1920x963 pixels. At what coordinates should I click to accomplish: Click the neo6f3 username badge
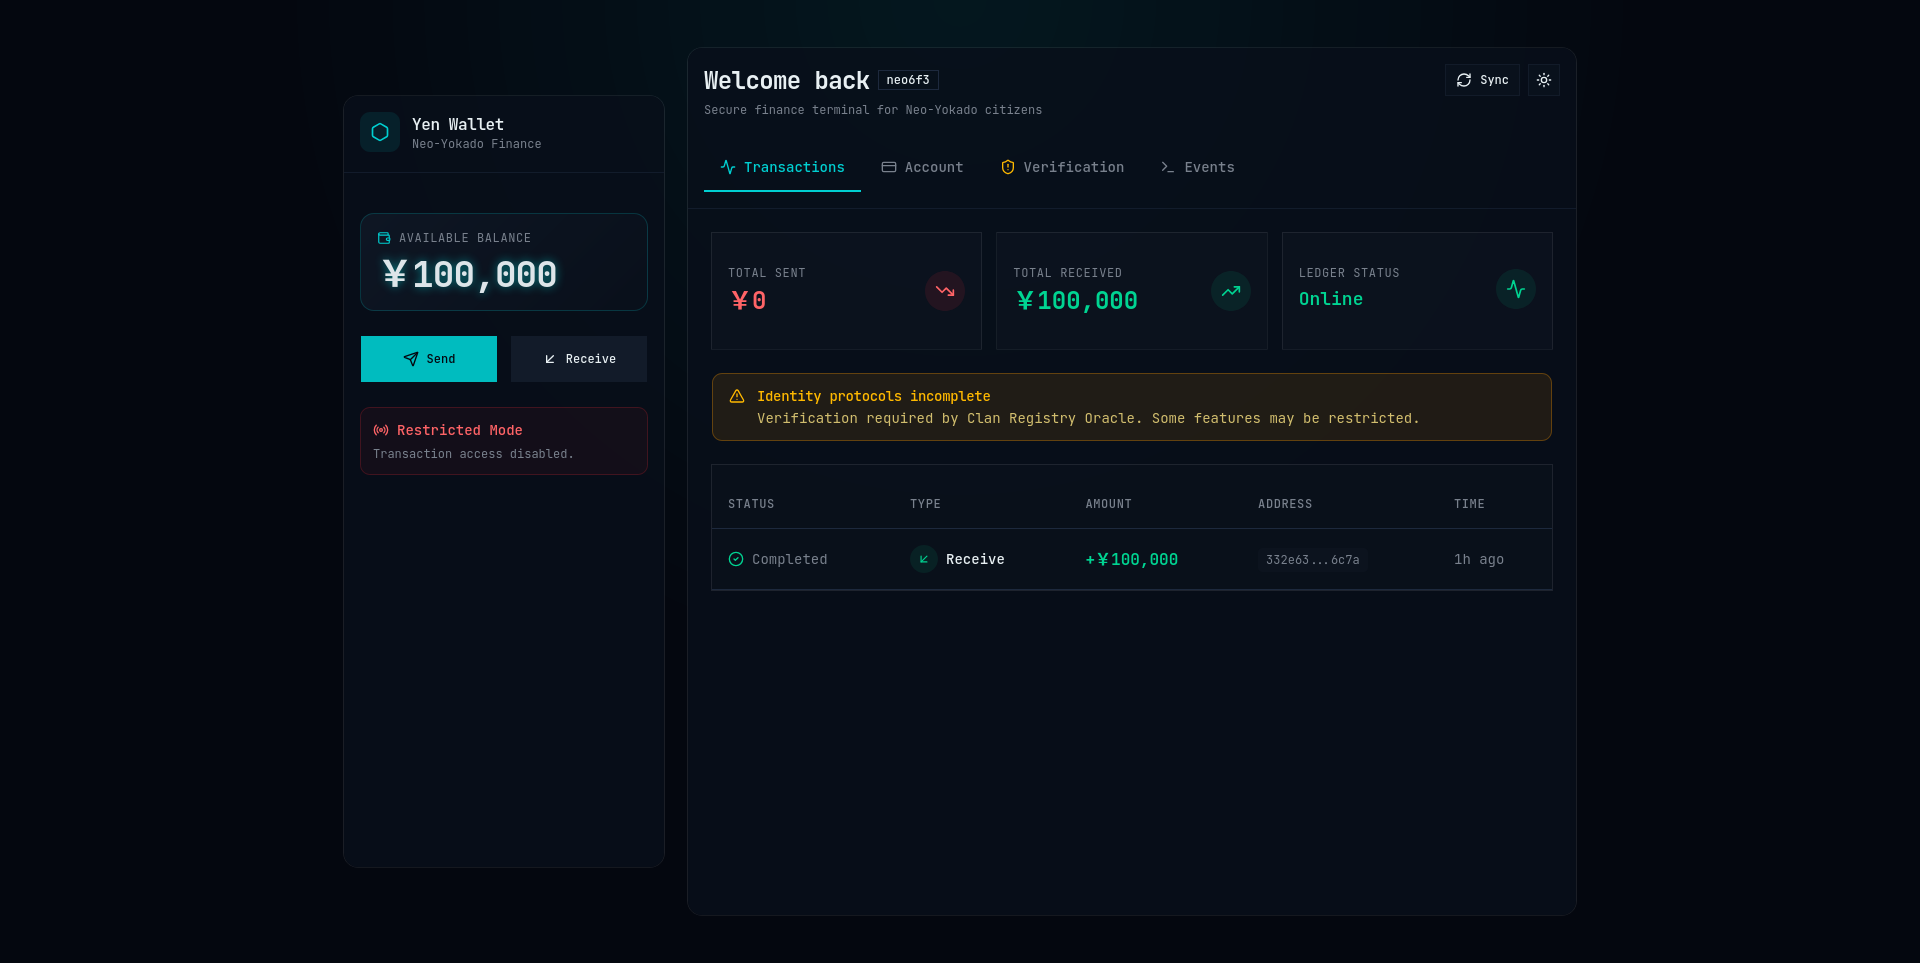coord(908,80)
